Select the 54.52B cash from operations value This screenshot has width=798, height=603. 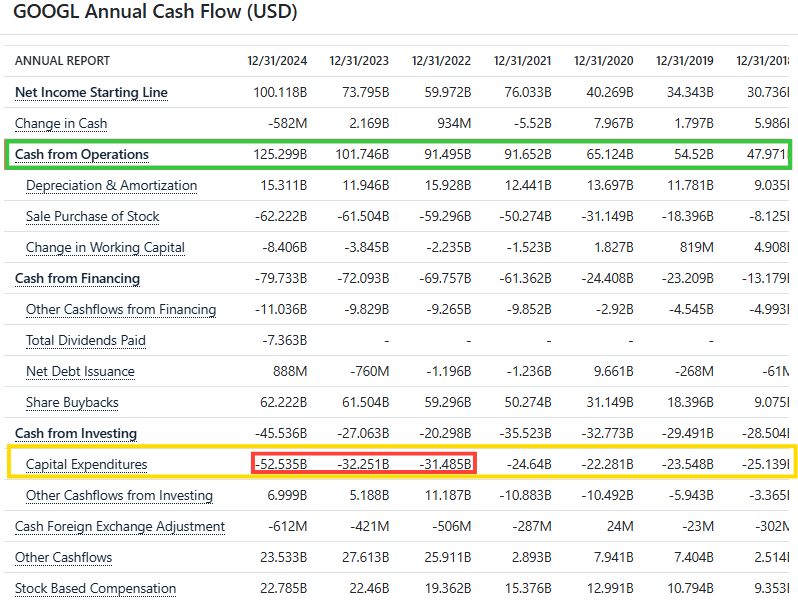pyautogui.click(x=694, y=155)
